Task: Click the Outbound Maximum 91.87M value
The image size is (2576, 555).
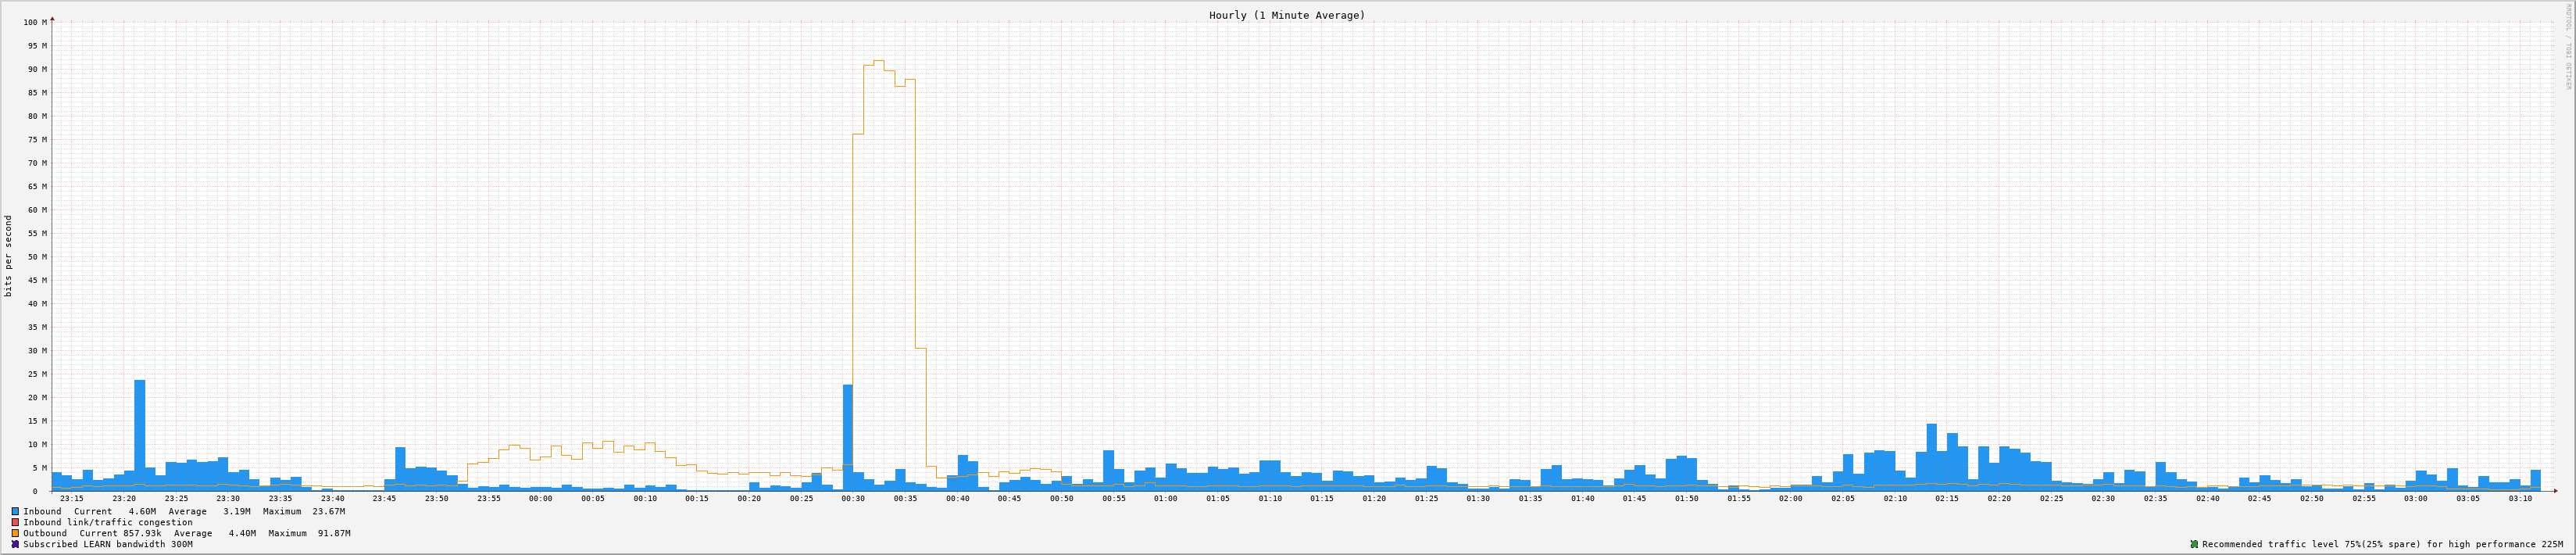Action: pos(334,533)
